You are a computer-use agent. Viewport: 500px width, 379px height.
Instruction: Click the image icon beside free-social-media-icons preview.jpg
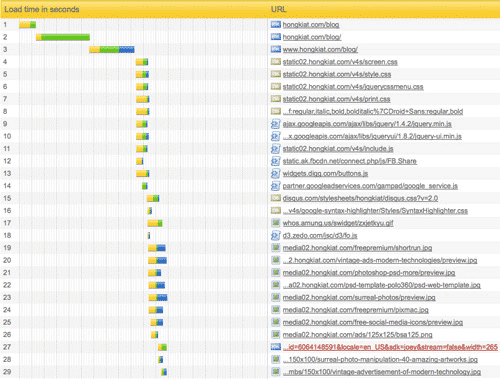click(x=276, y=322)
